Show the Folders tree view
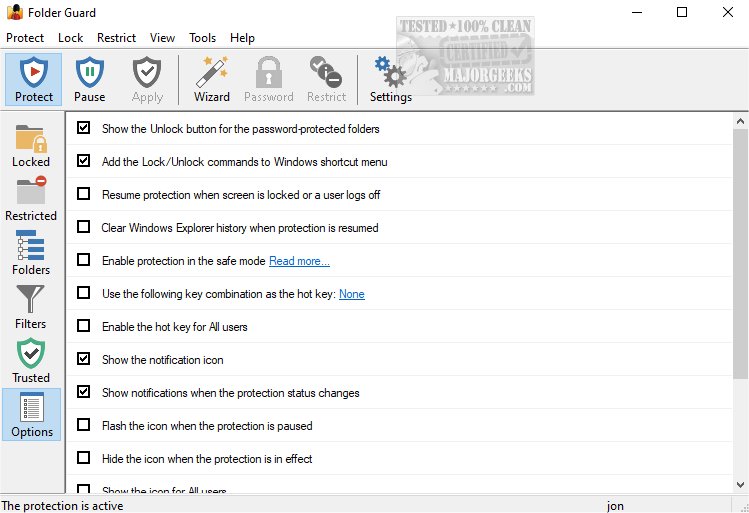The height and width of the screenshot is (513, 749). [31, 253]
